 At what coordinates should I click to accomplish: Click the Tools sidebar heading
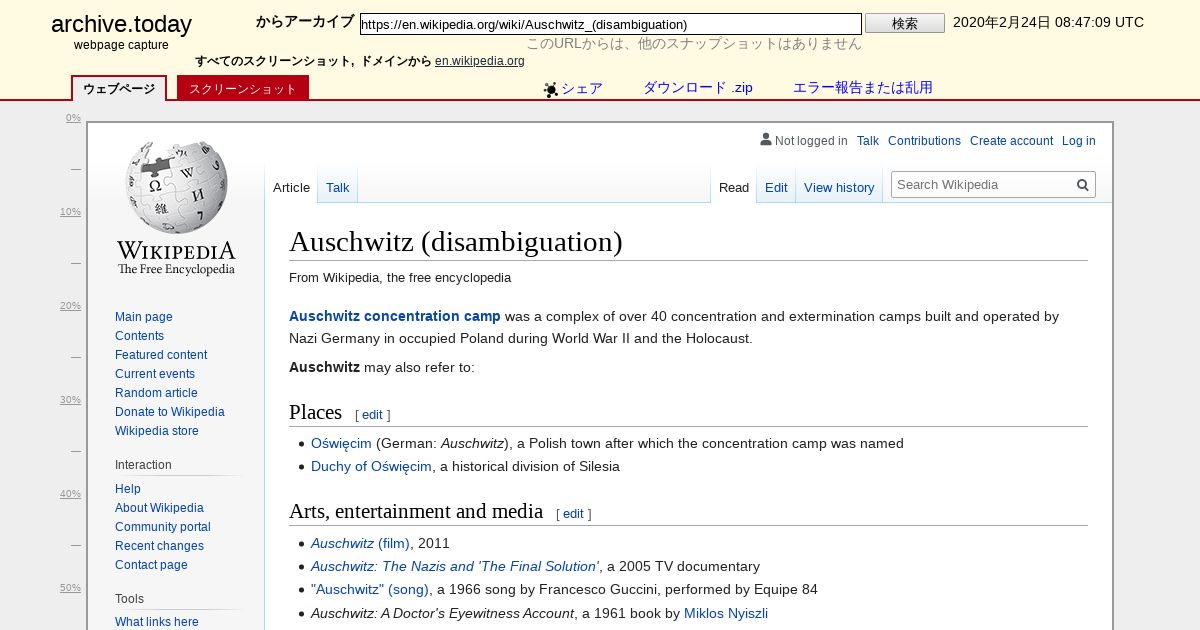pyautogui.click(x=129, y=599)
